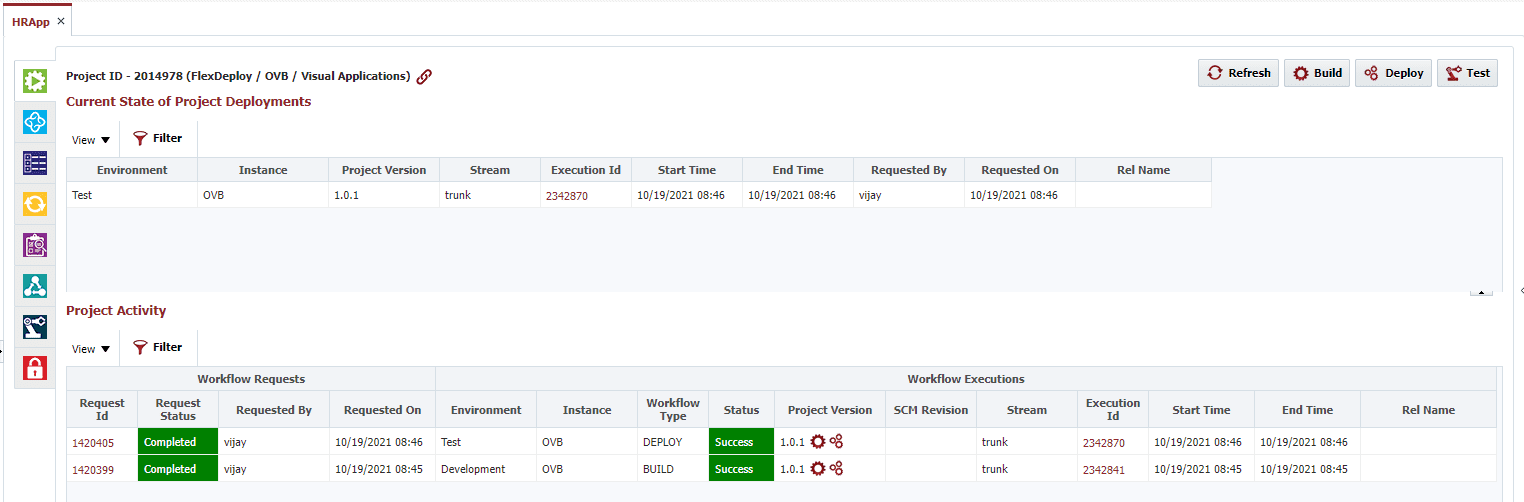
Task: Click the Refresh button
Action: (1238, 73)
